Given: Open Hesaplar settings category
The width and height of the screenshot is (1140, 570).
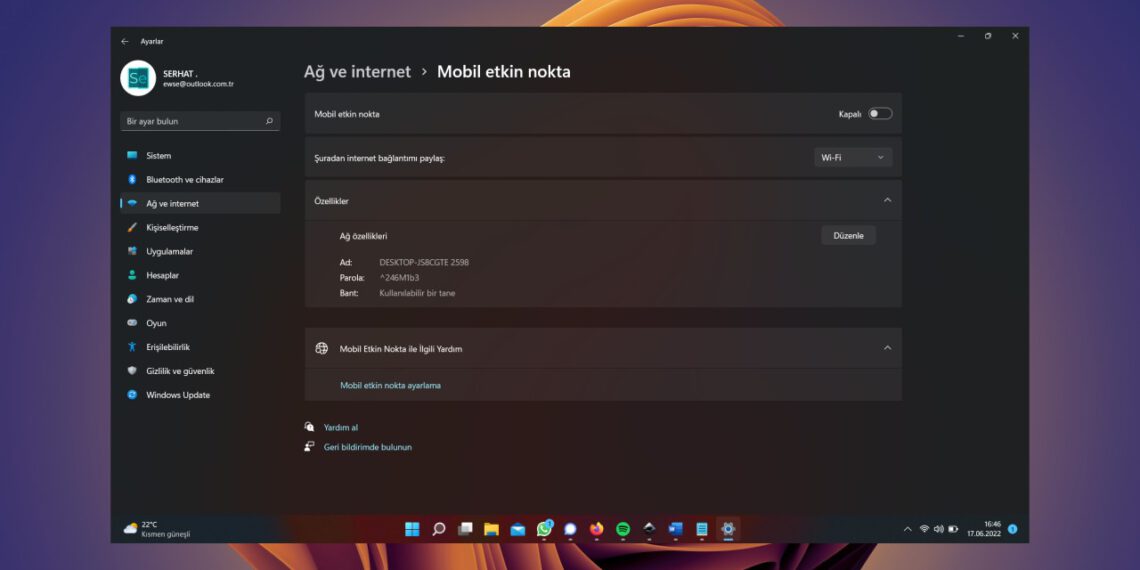Looking at the screenshot, I should 200,276.
